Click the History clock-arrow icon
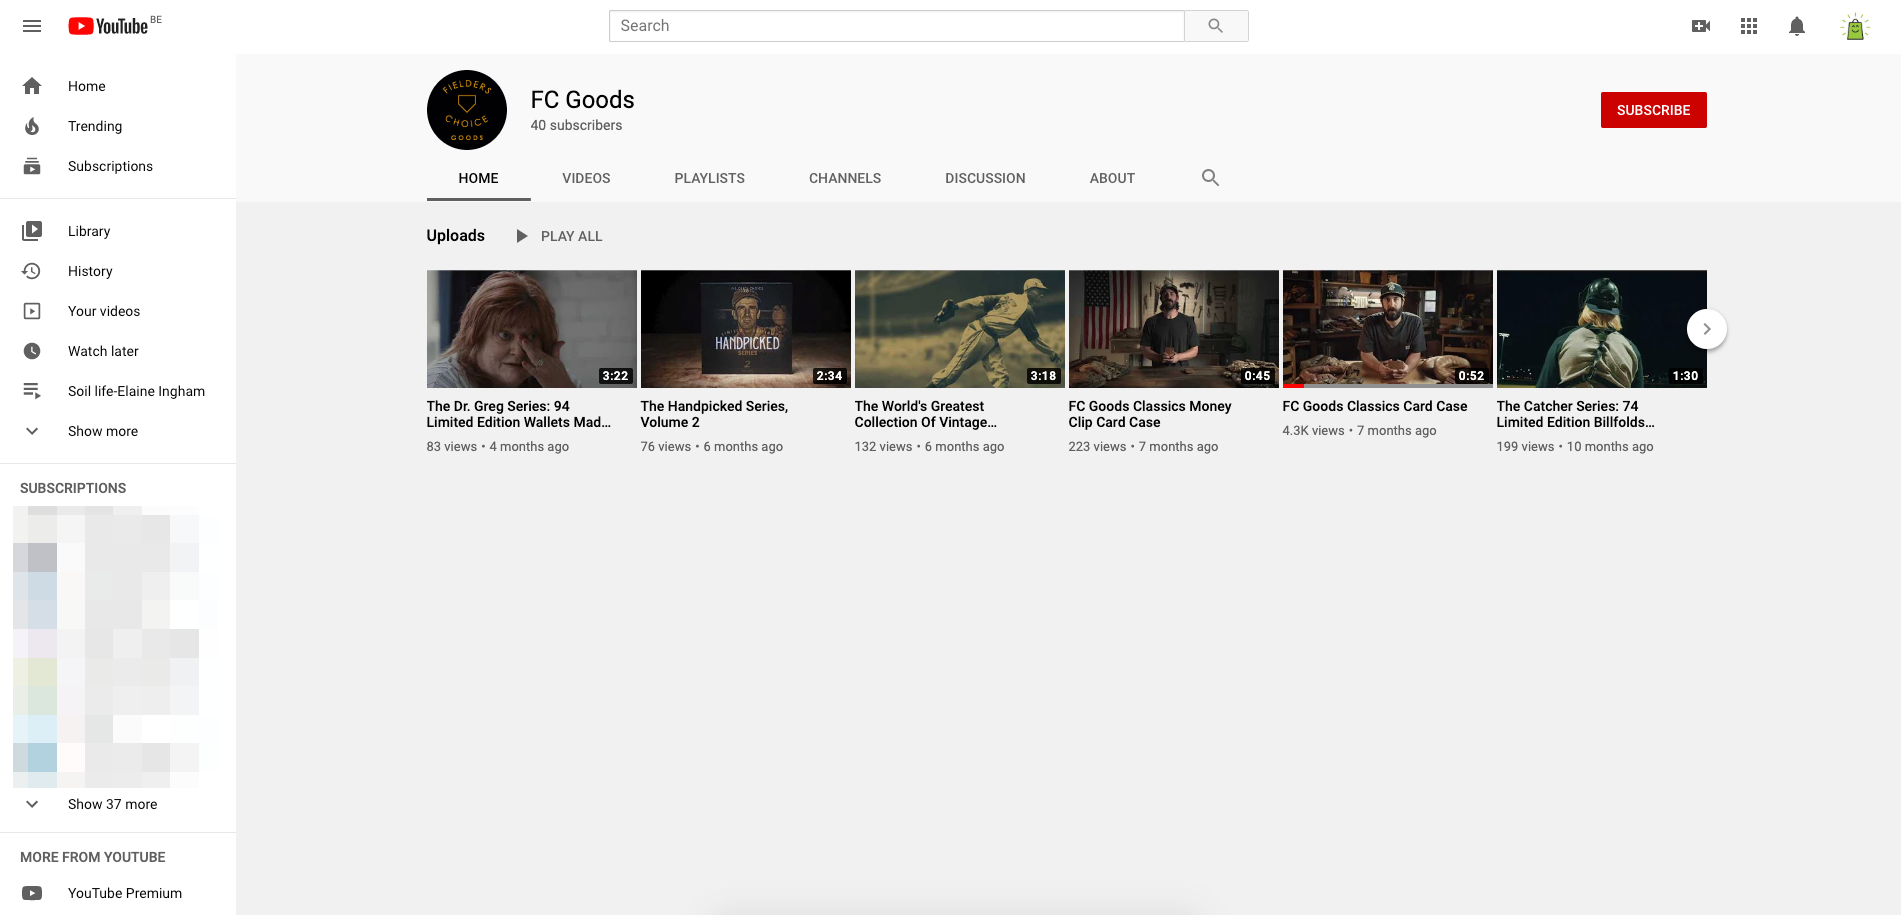The image size is (1901, 915). 32,271
